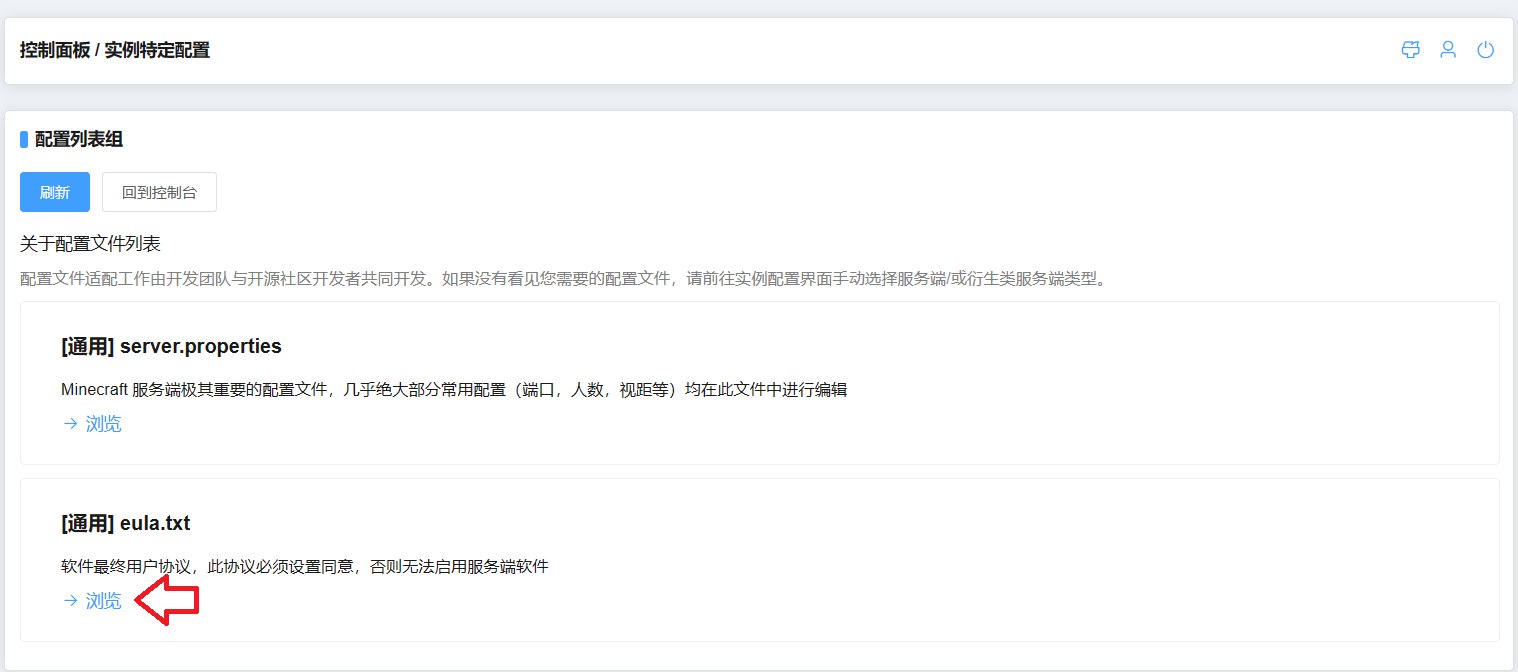Click the Minecraft 服务端 description text
Viewport: 1518px width, 672px height.
click(x=454, y=390)
